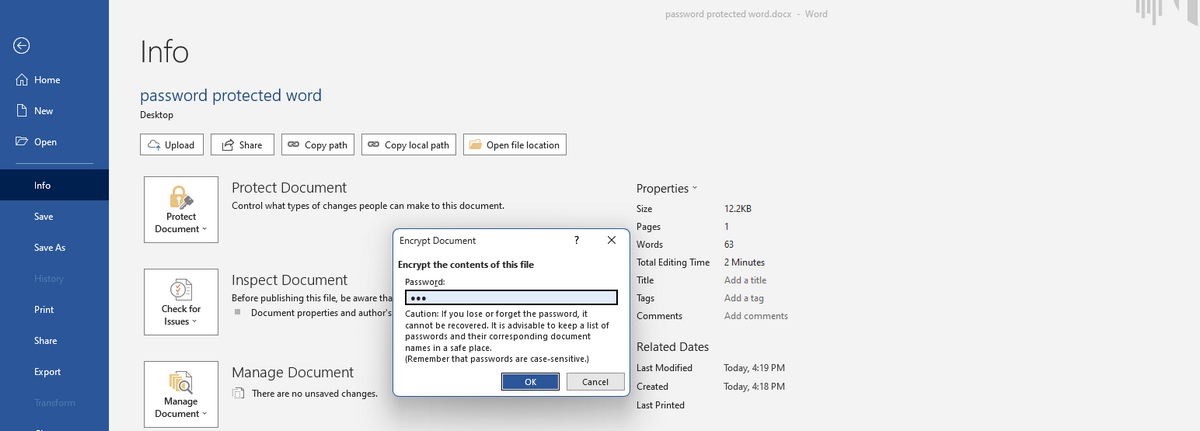The width and height of the screenshot is (1200, 431).
Task: Click the Manage Document magnifier icon
Action: tap(181, 382)
